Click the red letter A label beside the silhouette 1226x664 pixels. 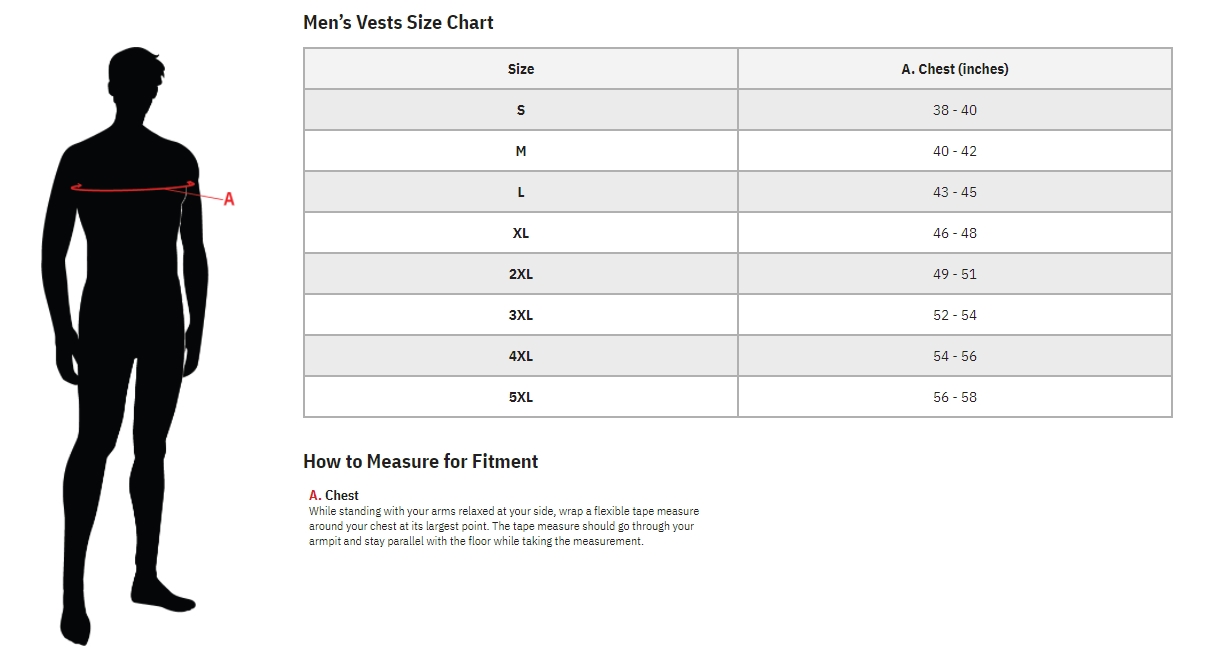tap(229, 199)
